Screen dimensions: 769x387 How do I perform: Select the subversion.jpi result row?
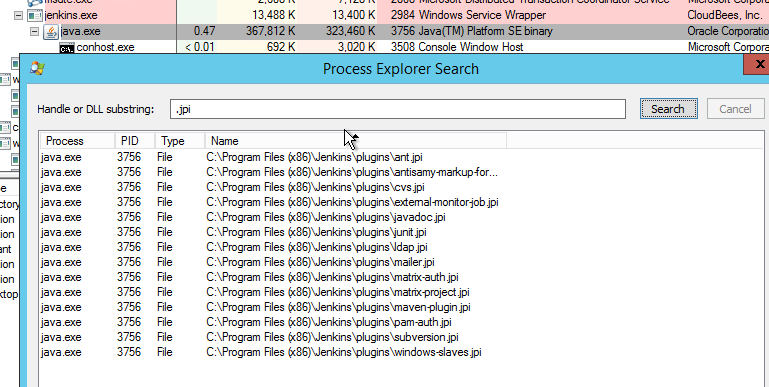[x=274, y=337]
